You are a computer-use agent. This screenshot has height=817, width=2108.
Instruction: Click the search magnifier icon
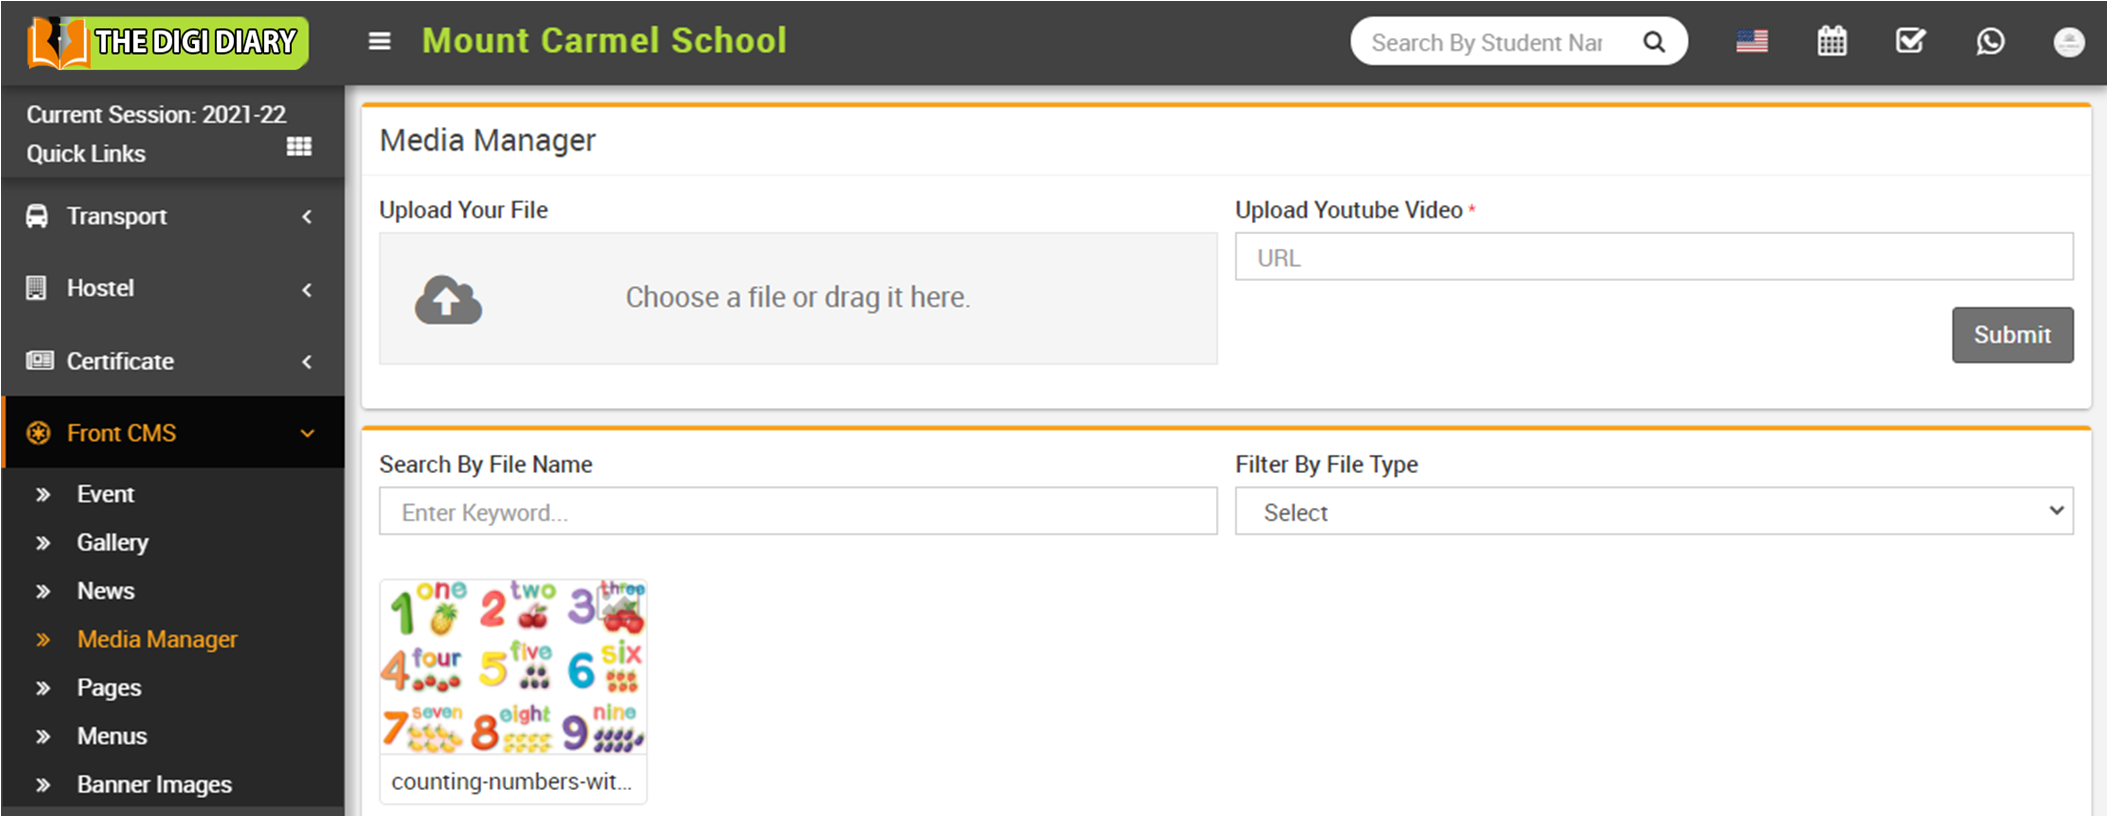[x=1654, y=42]
